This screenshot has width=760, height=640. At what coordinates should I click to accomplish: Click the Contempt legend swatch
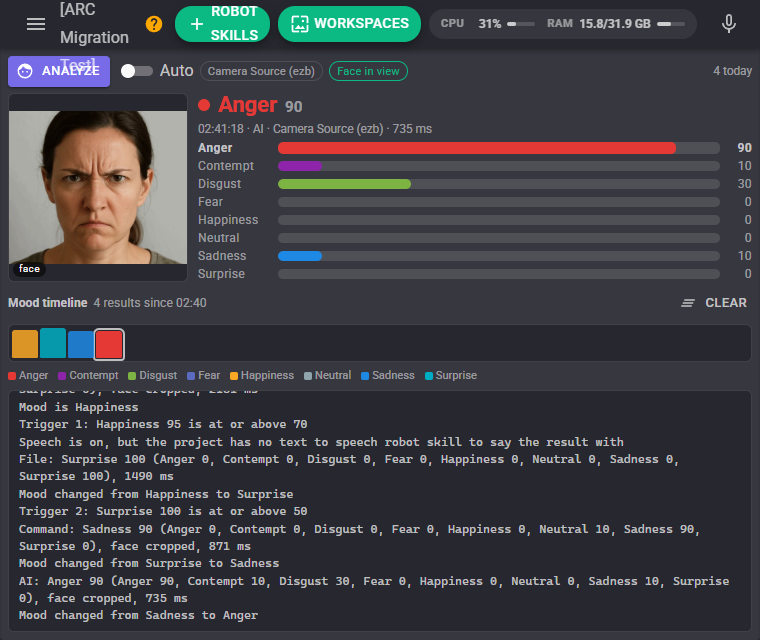point(62,376)
